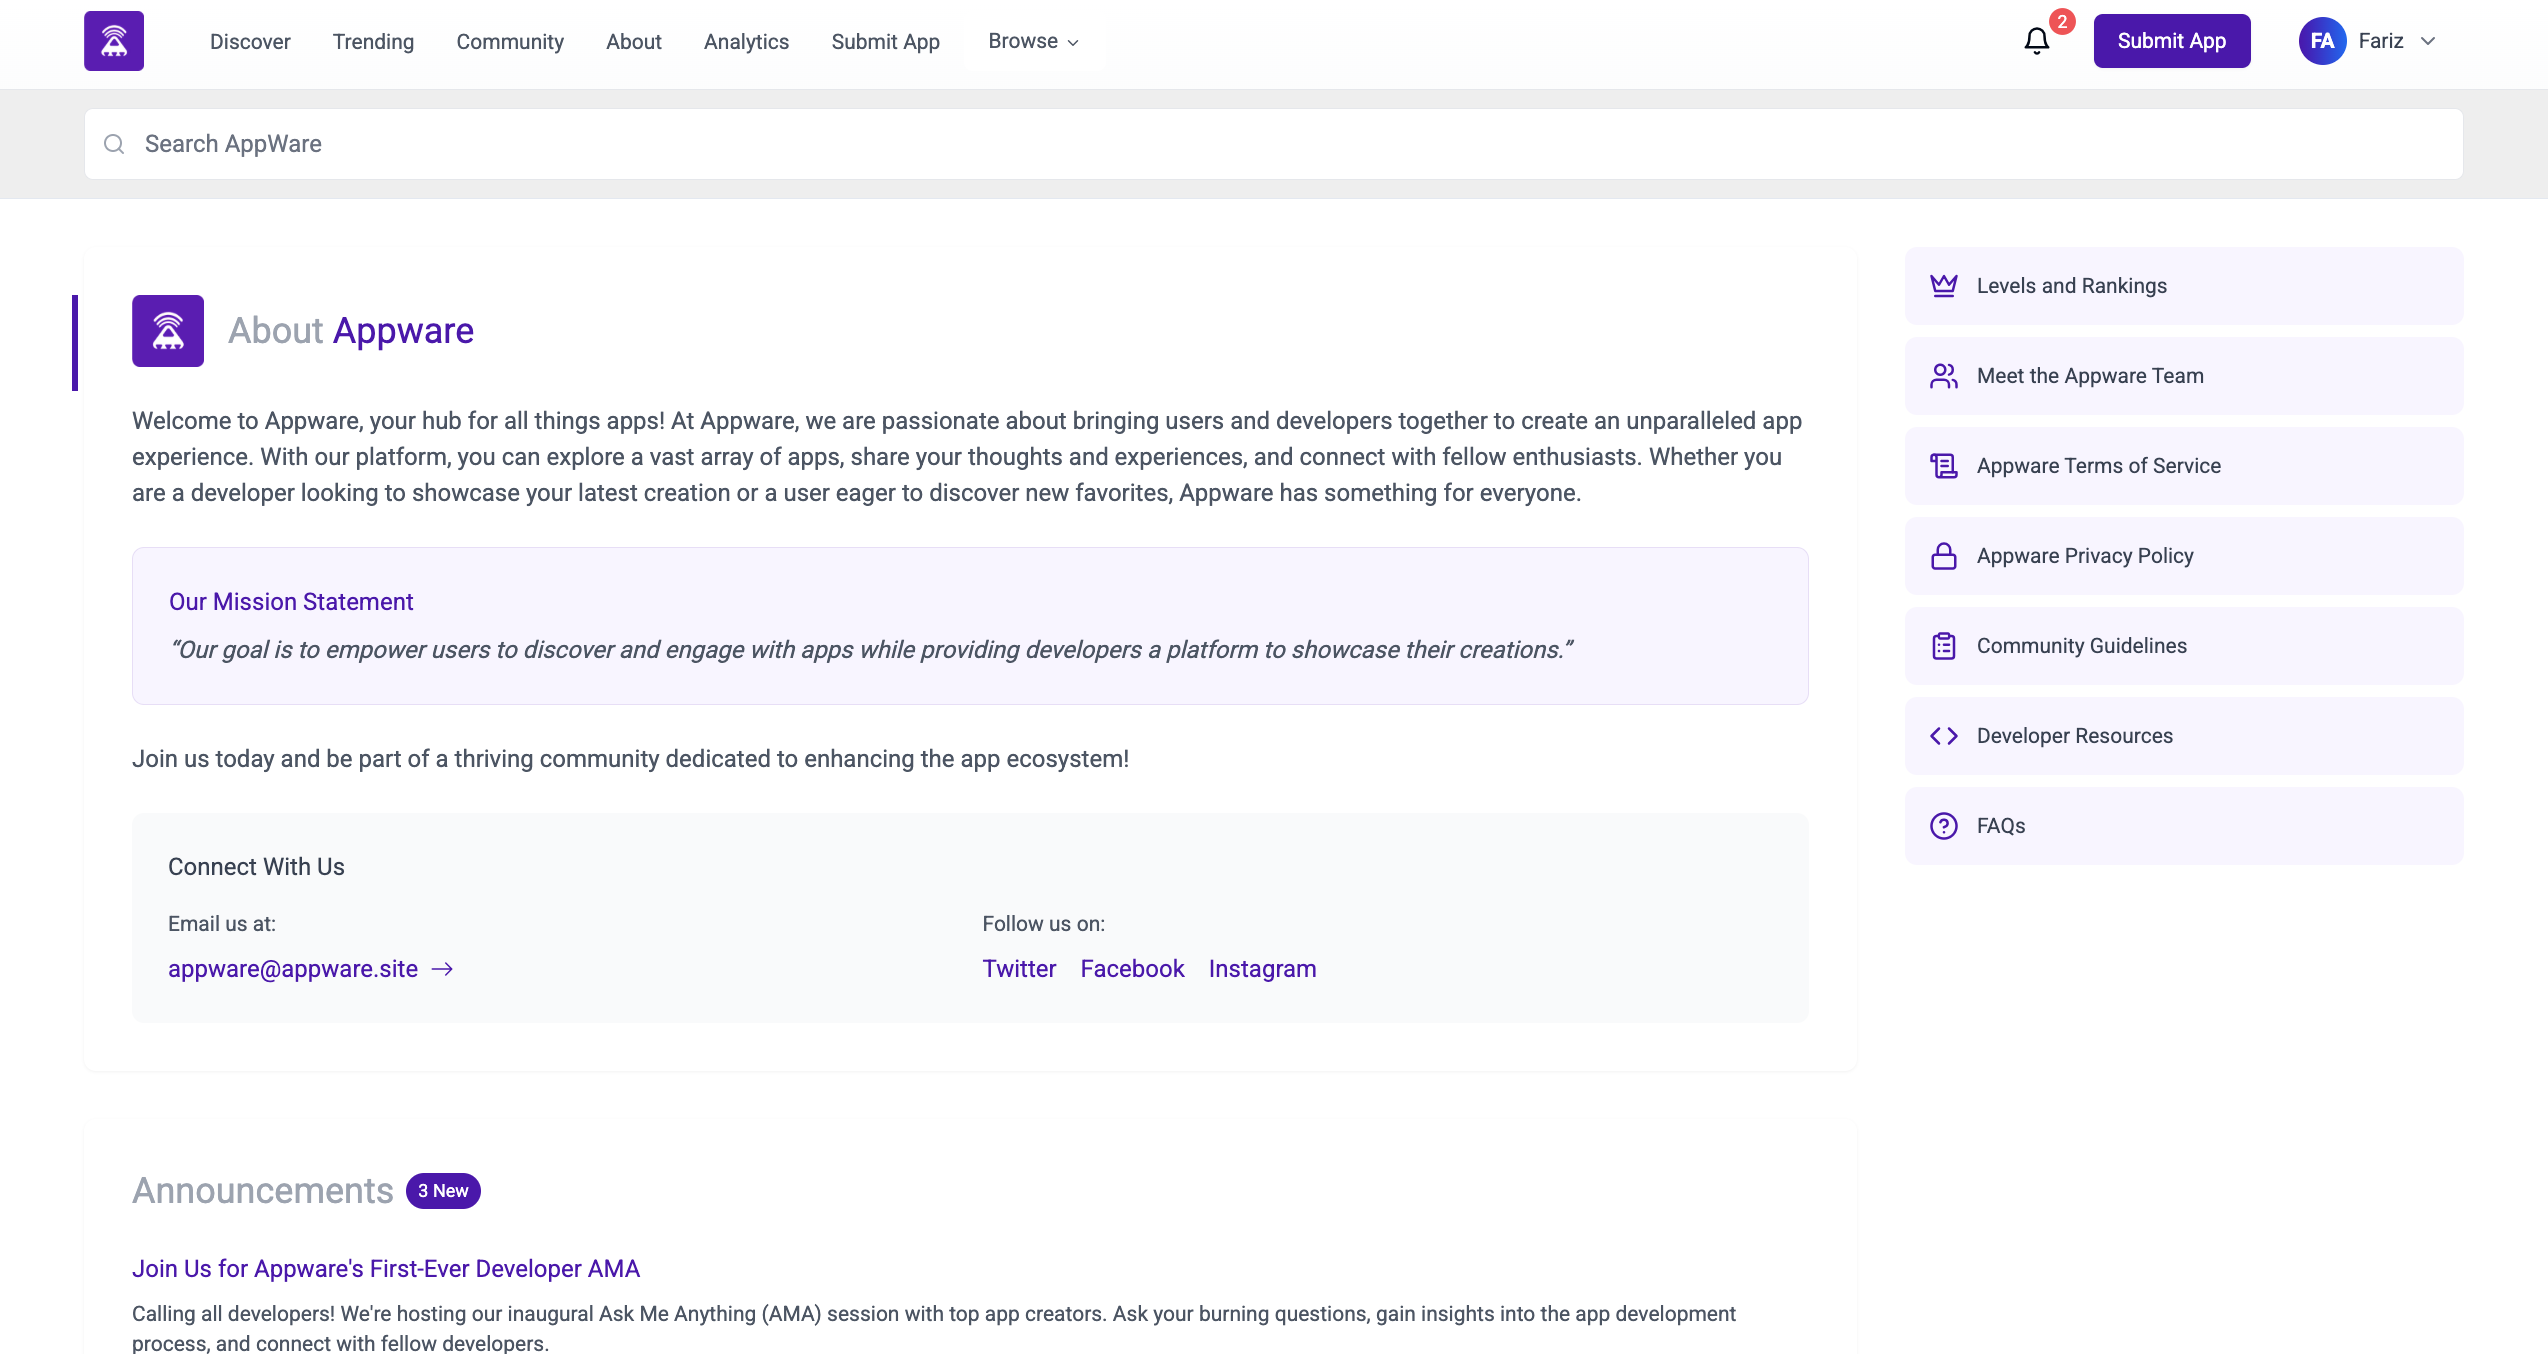This screenshot has width=2548, height=1354.
Task: Click the appware@appware.site email link
Action: [x=293, y=969]
